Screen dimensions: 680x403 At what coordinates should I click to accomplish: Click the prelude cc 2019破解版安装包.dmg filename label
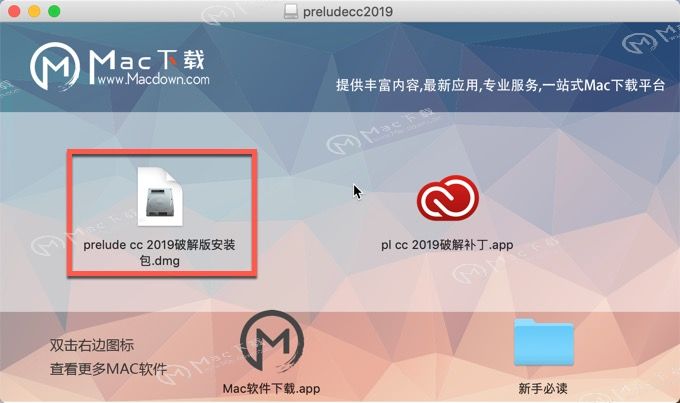pyautogui.click(x=159, y=252)
